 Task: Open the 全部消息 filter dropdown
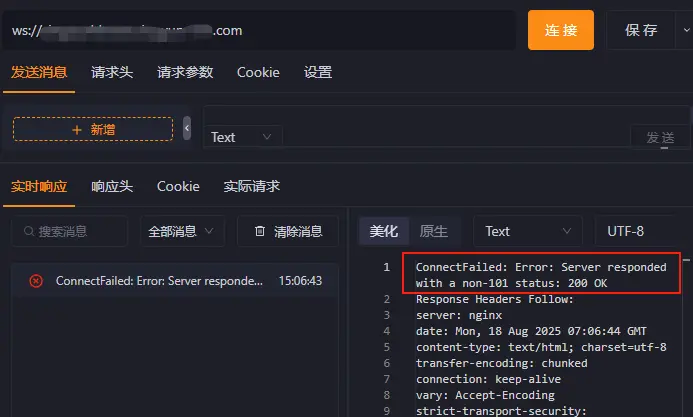(182, 231)
